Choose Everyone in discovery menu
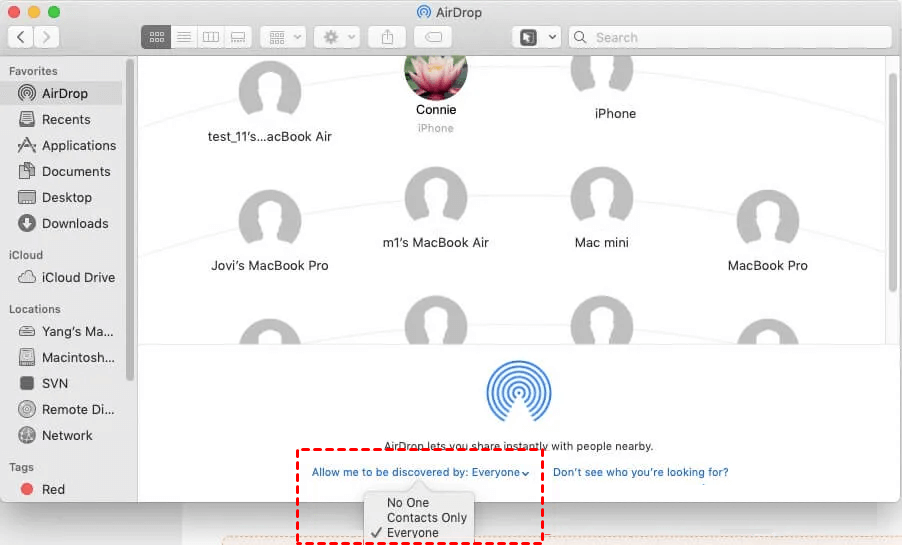This screenshot has width=902, height=545. click(412, 532)
